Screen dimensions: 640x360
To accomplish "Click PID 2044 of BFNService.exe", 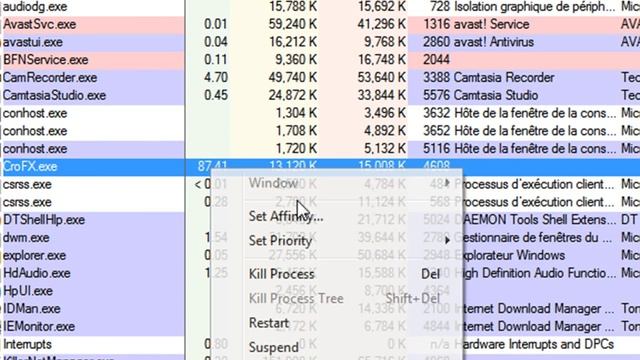I will (436, 60).
